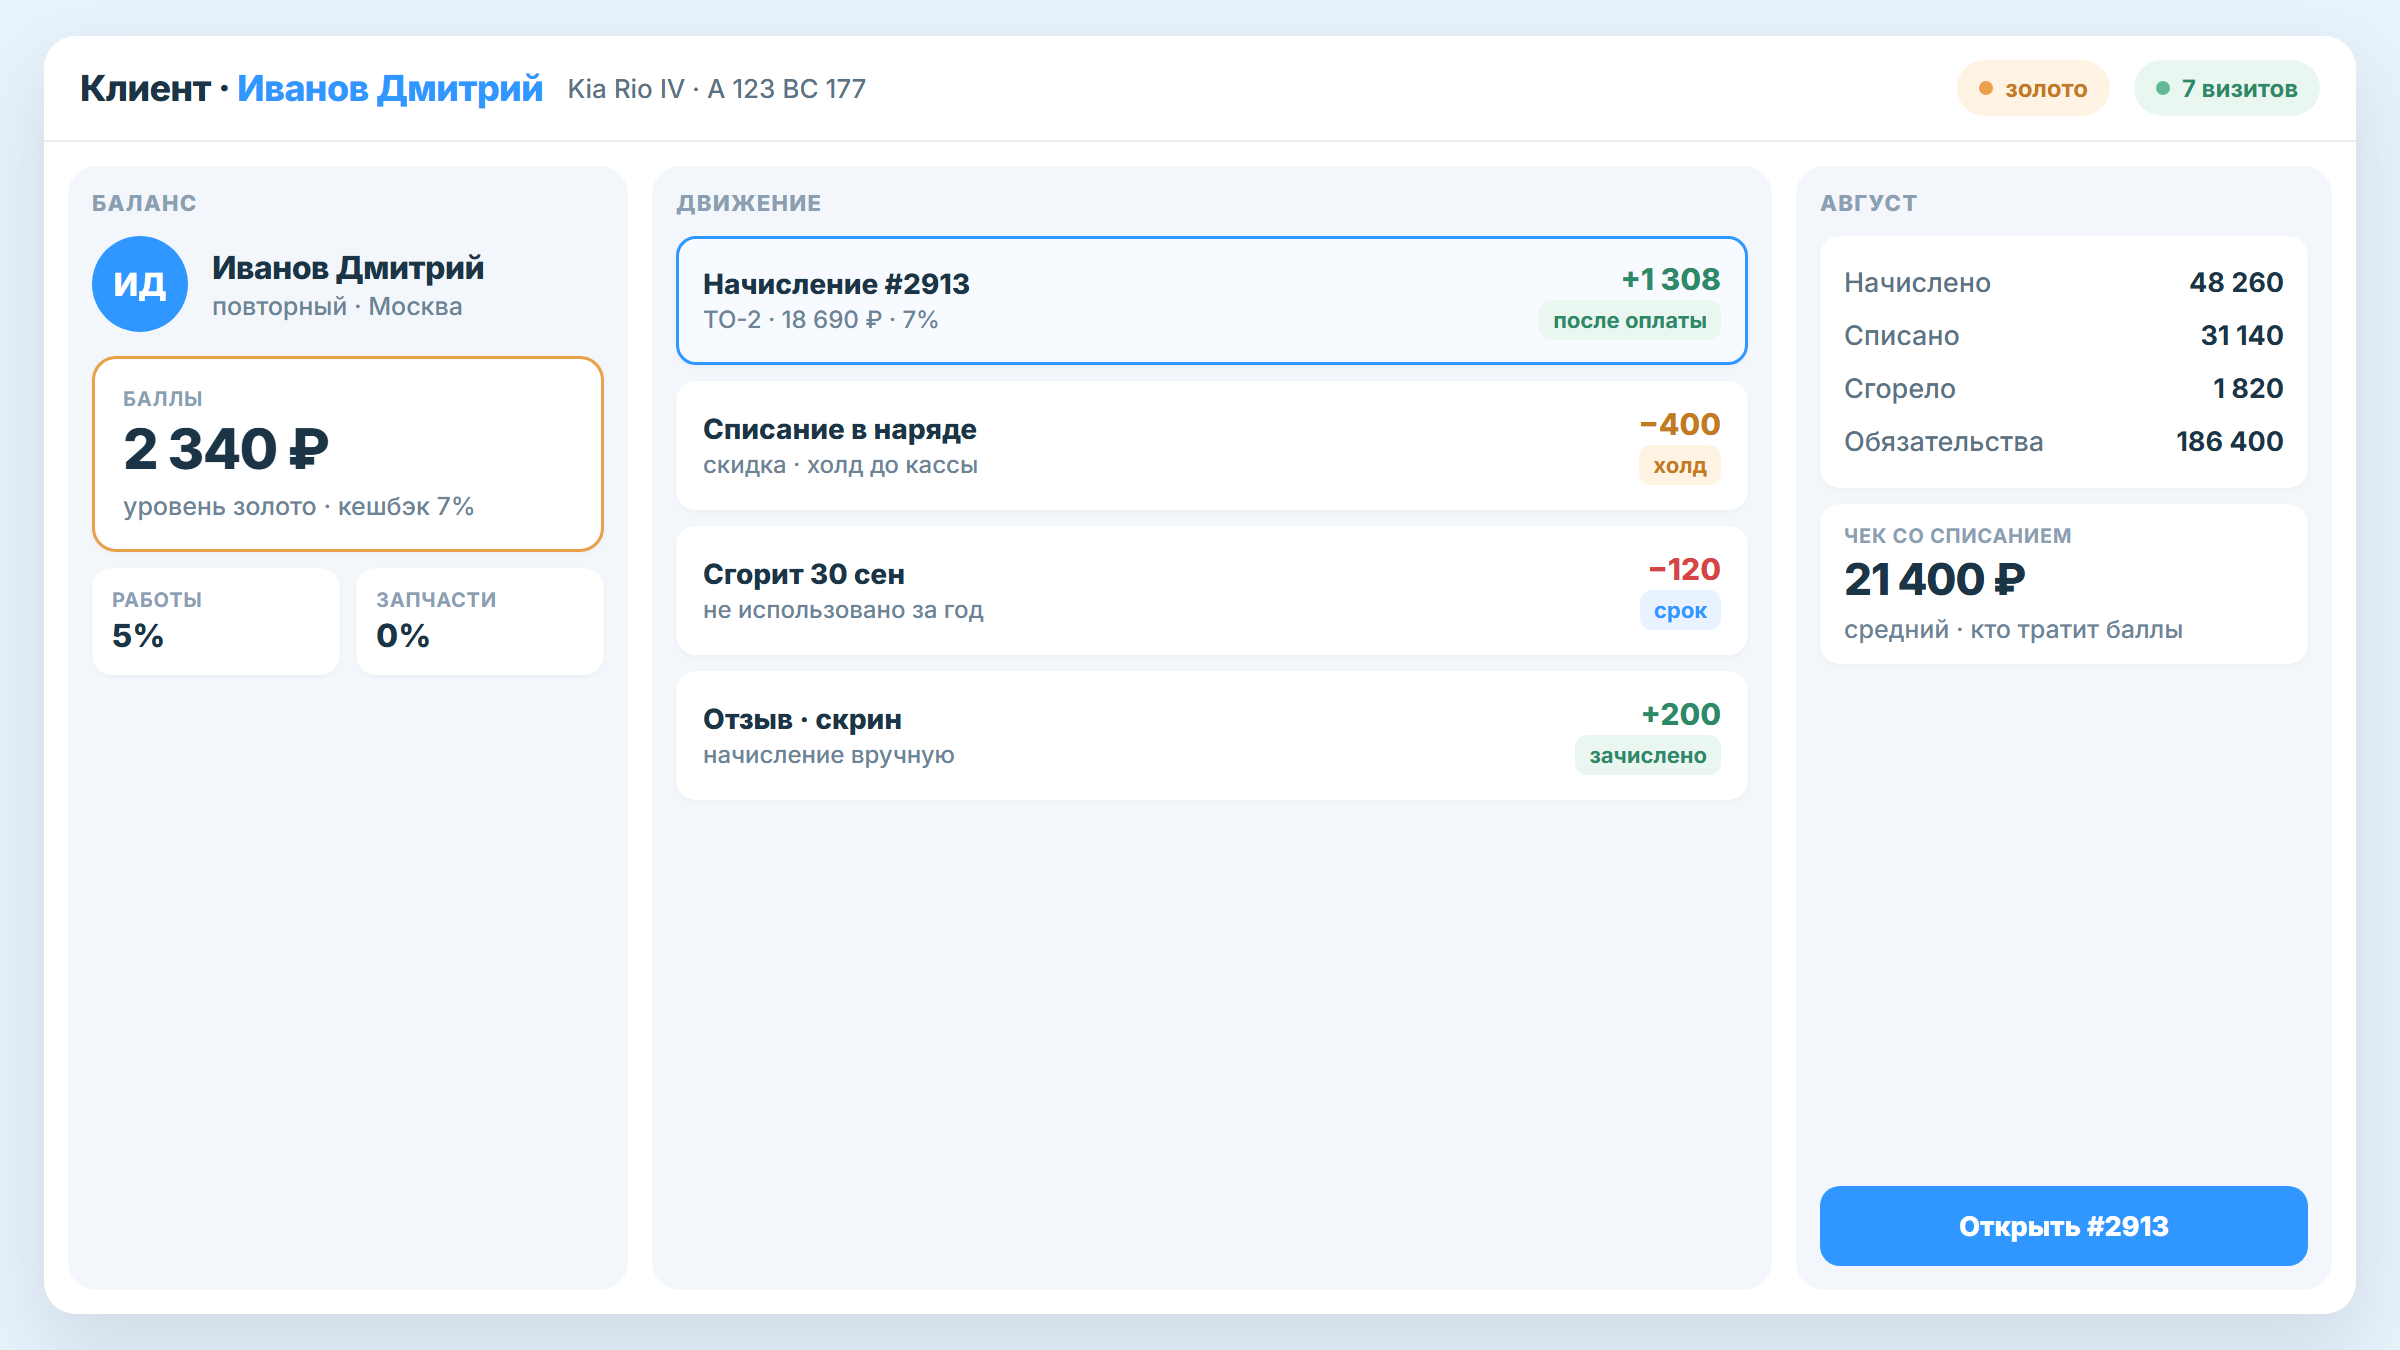2400x1350 pixels.
Task: Click the холд tag
Action: (1679, 465)
